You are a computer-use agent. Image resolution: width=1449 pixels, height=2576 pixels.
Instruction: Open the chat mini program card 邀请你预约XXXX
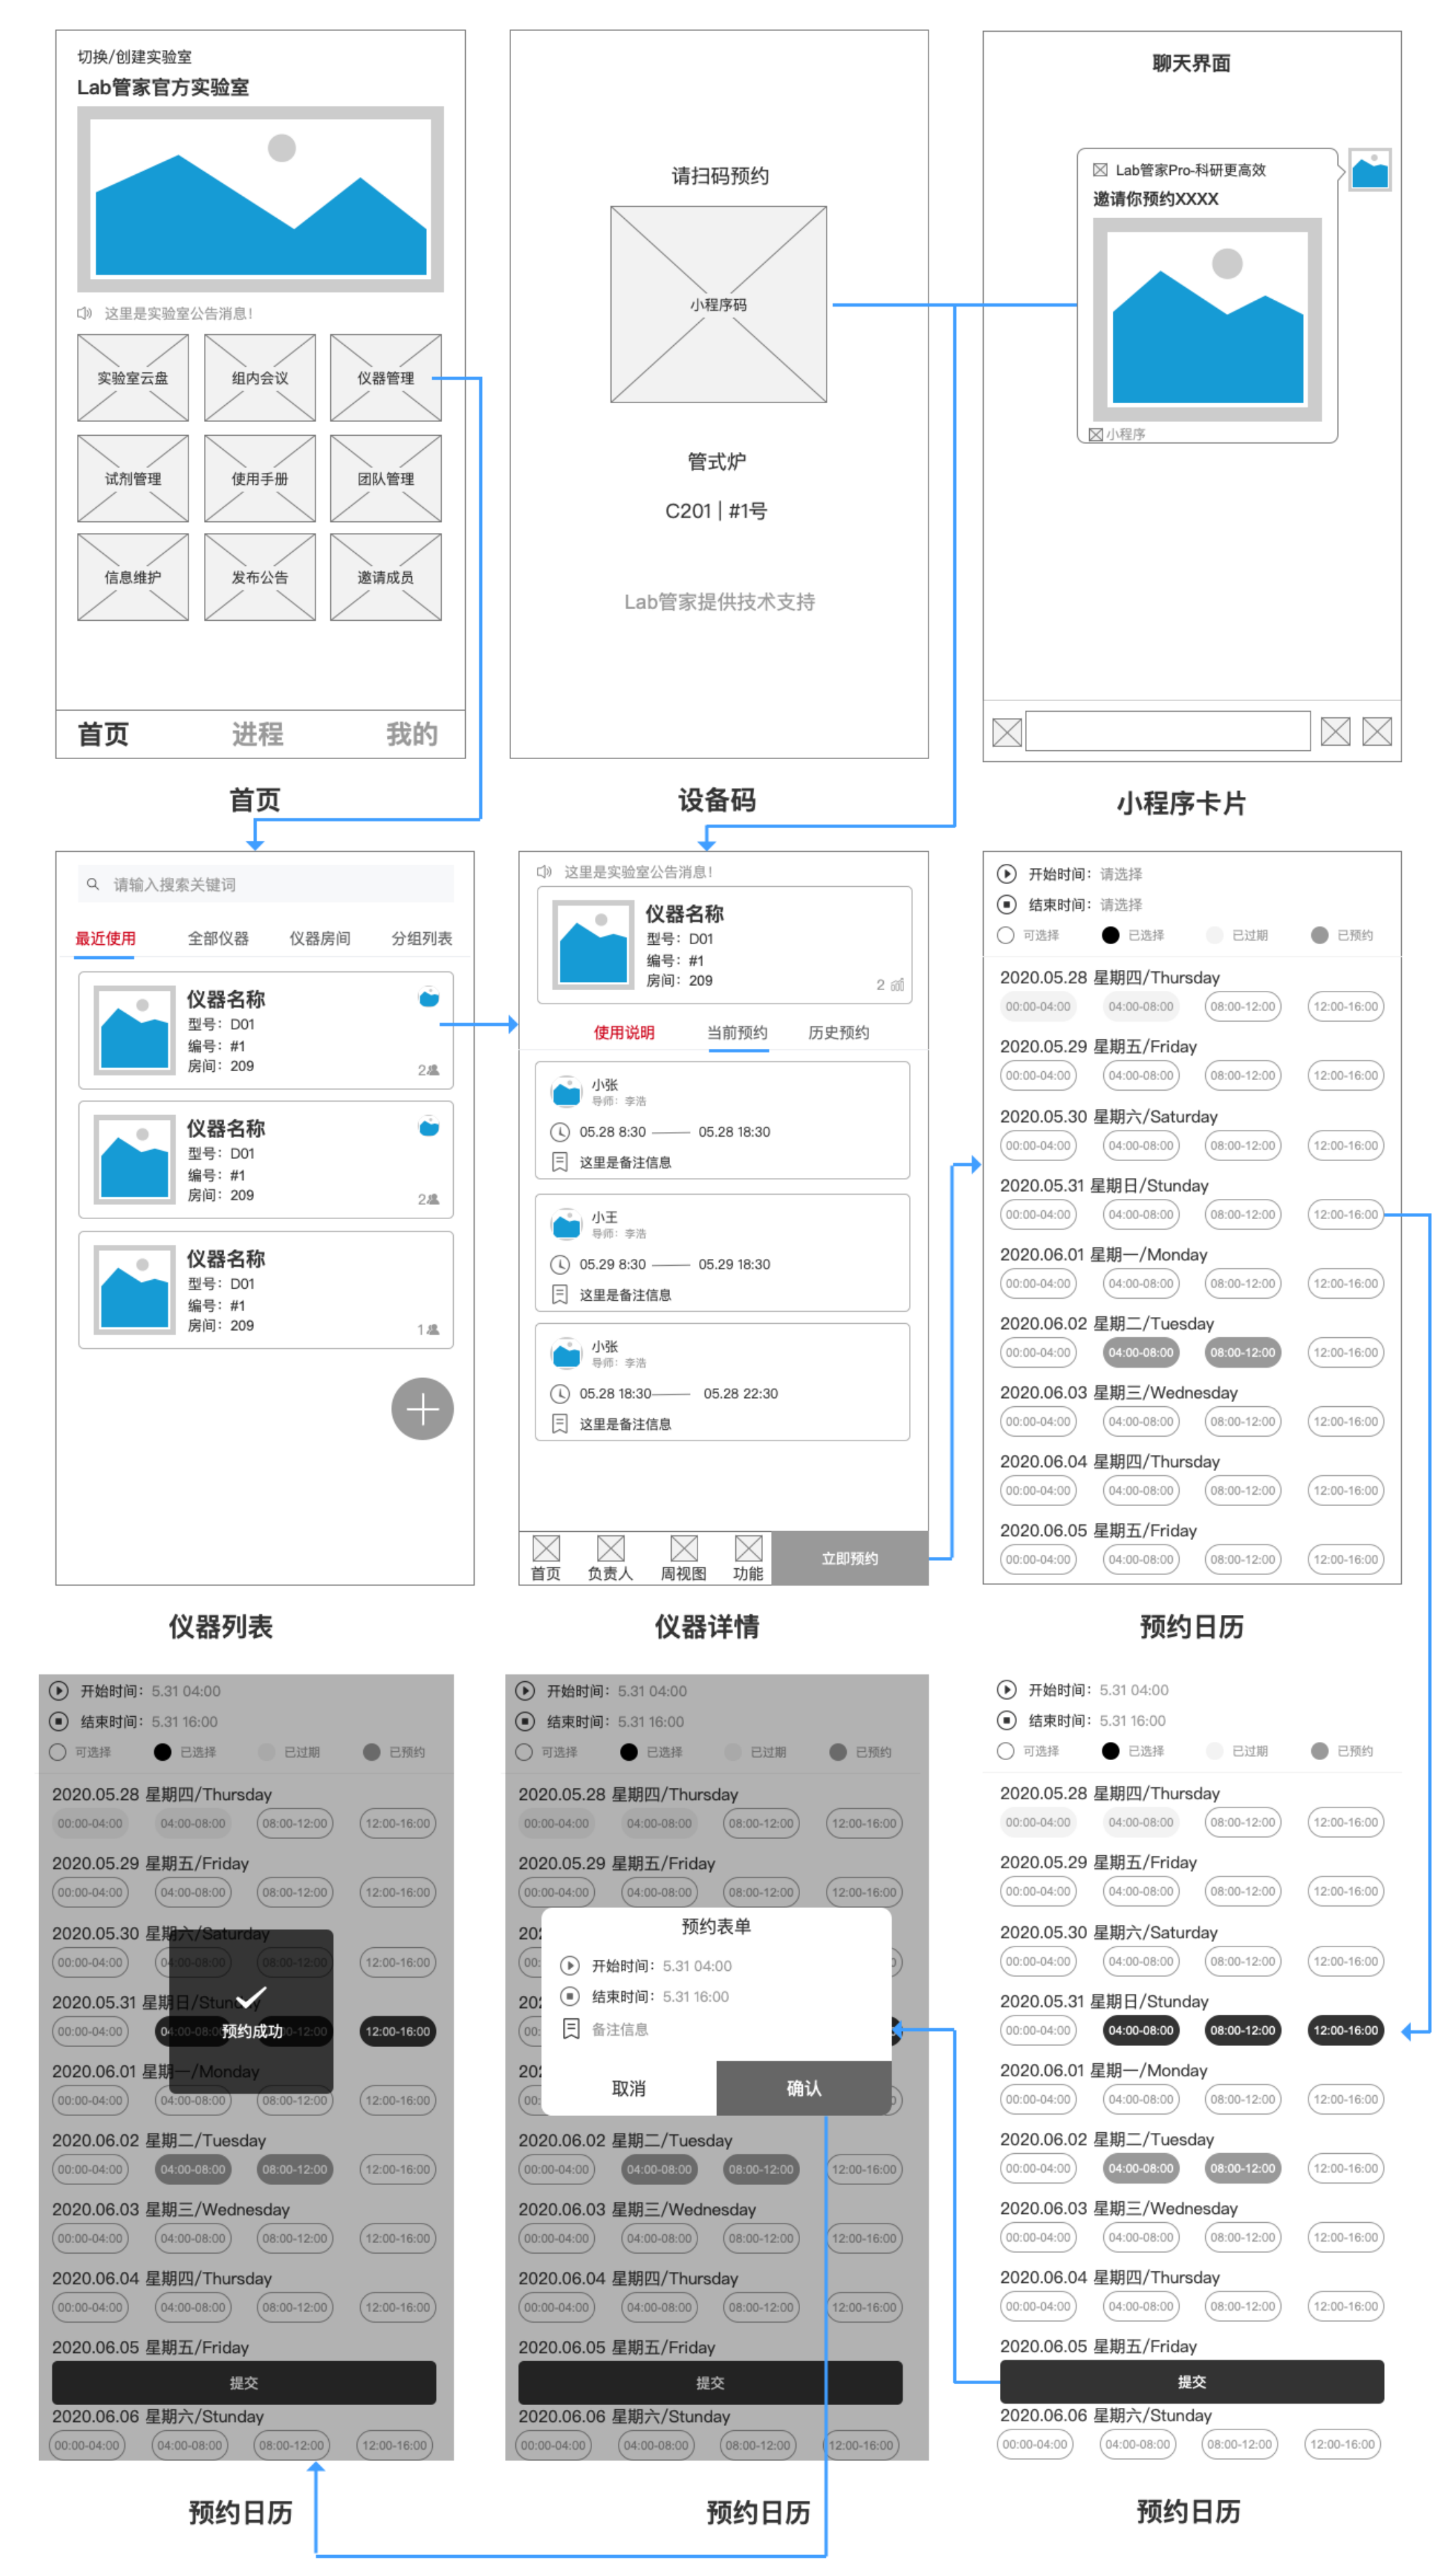point(1207,295)
